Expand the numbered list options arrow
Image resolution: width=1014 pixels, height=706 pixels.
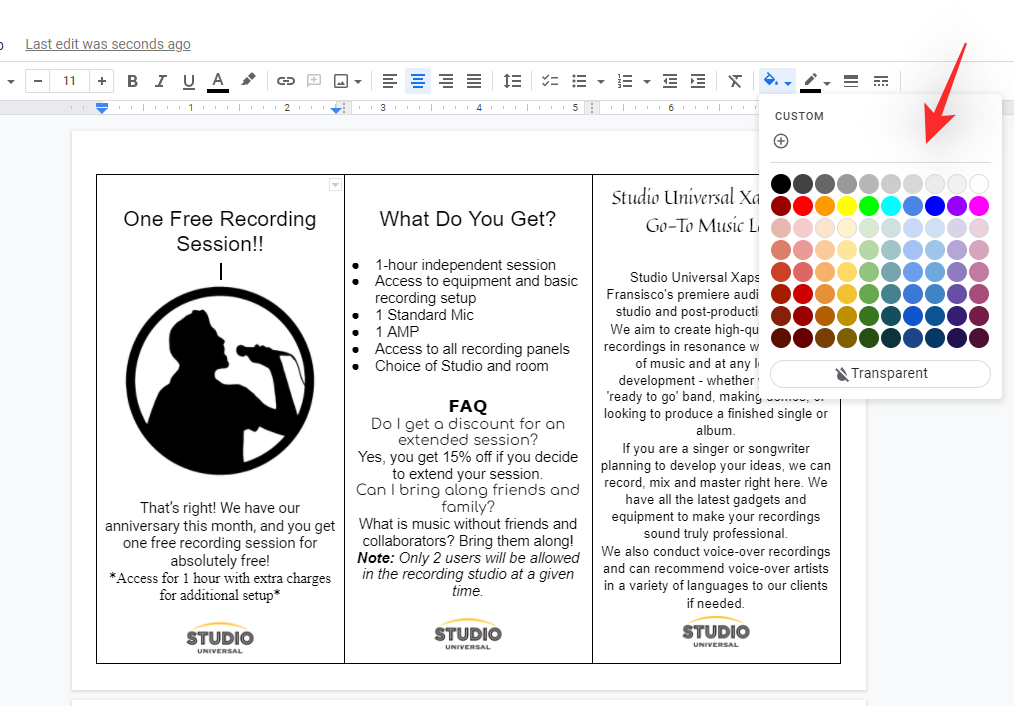click(647, 82)
